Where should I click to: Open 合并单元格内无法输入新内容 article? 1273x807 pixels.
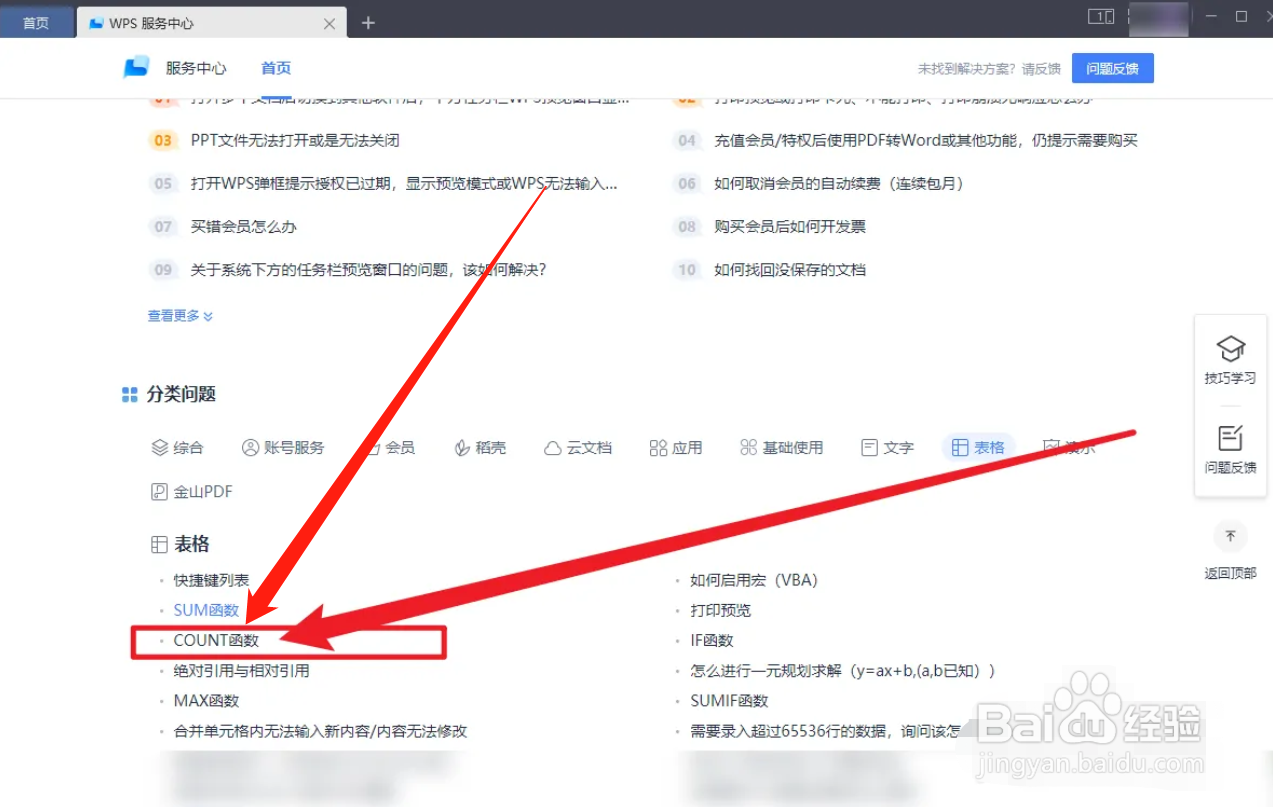point(320,731)
